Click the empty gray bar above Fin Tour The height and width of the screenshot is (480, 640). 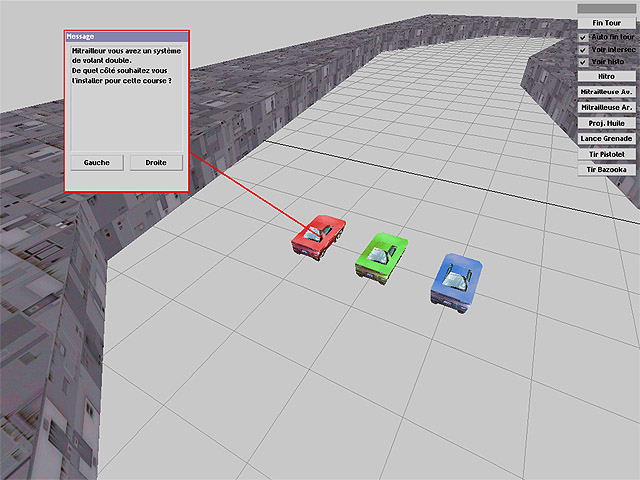point(606,7)
